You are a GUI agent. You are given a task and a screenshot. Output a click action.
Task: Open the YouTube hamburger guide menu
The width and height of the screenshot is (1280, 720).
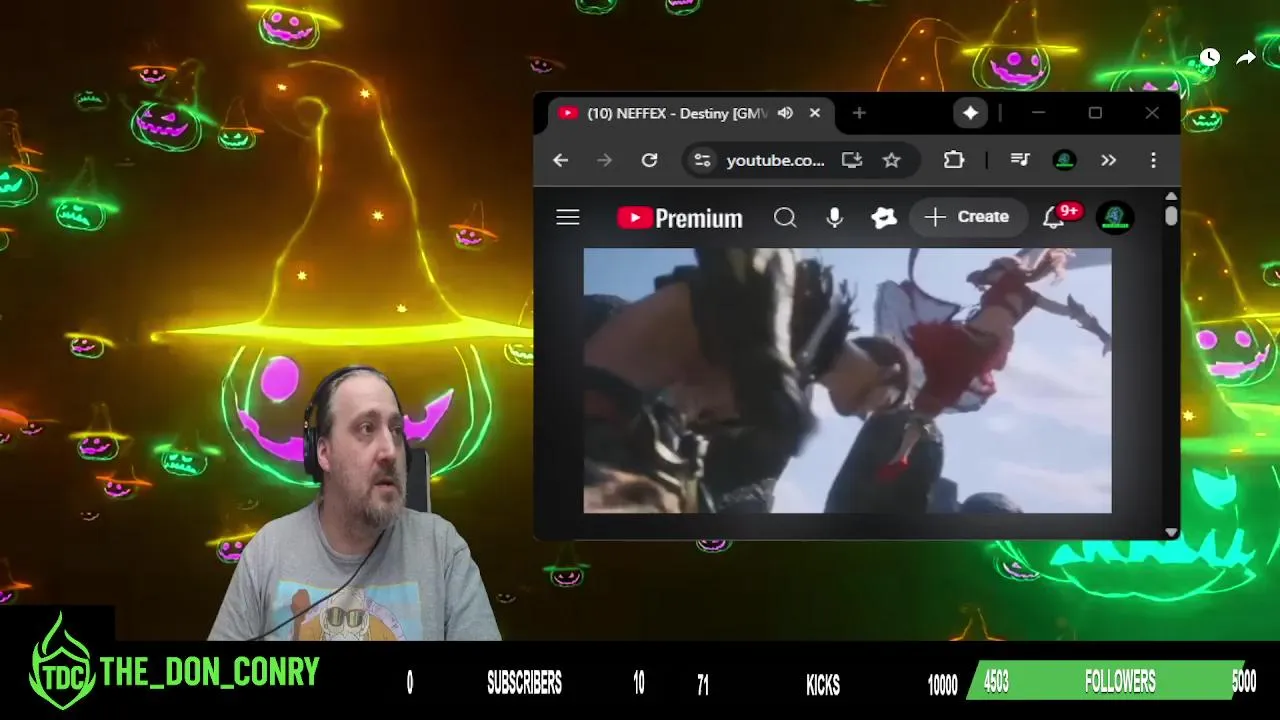(x=568, y=217)
